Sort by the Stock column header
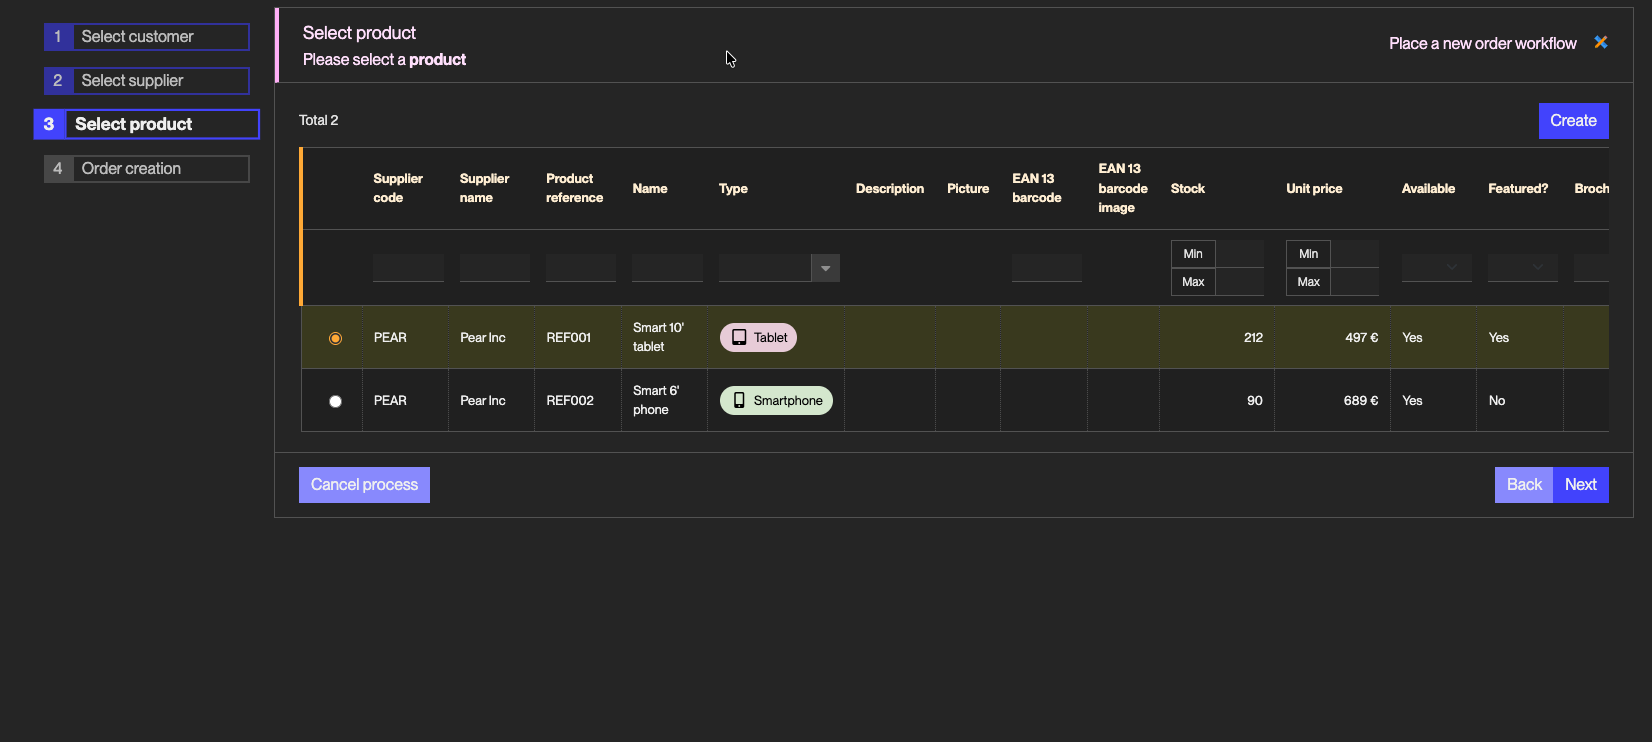 (1188, 188)
